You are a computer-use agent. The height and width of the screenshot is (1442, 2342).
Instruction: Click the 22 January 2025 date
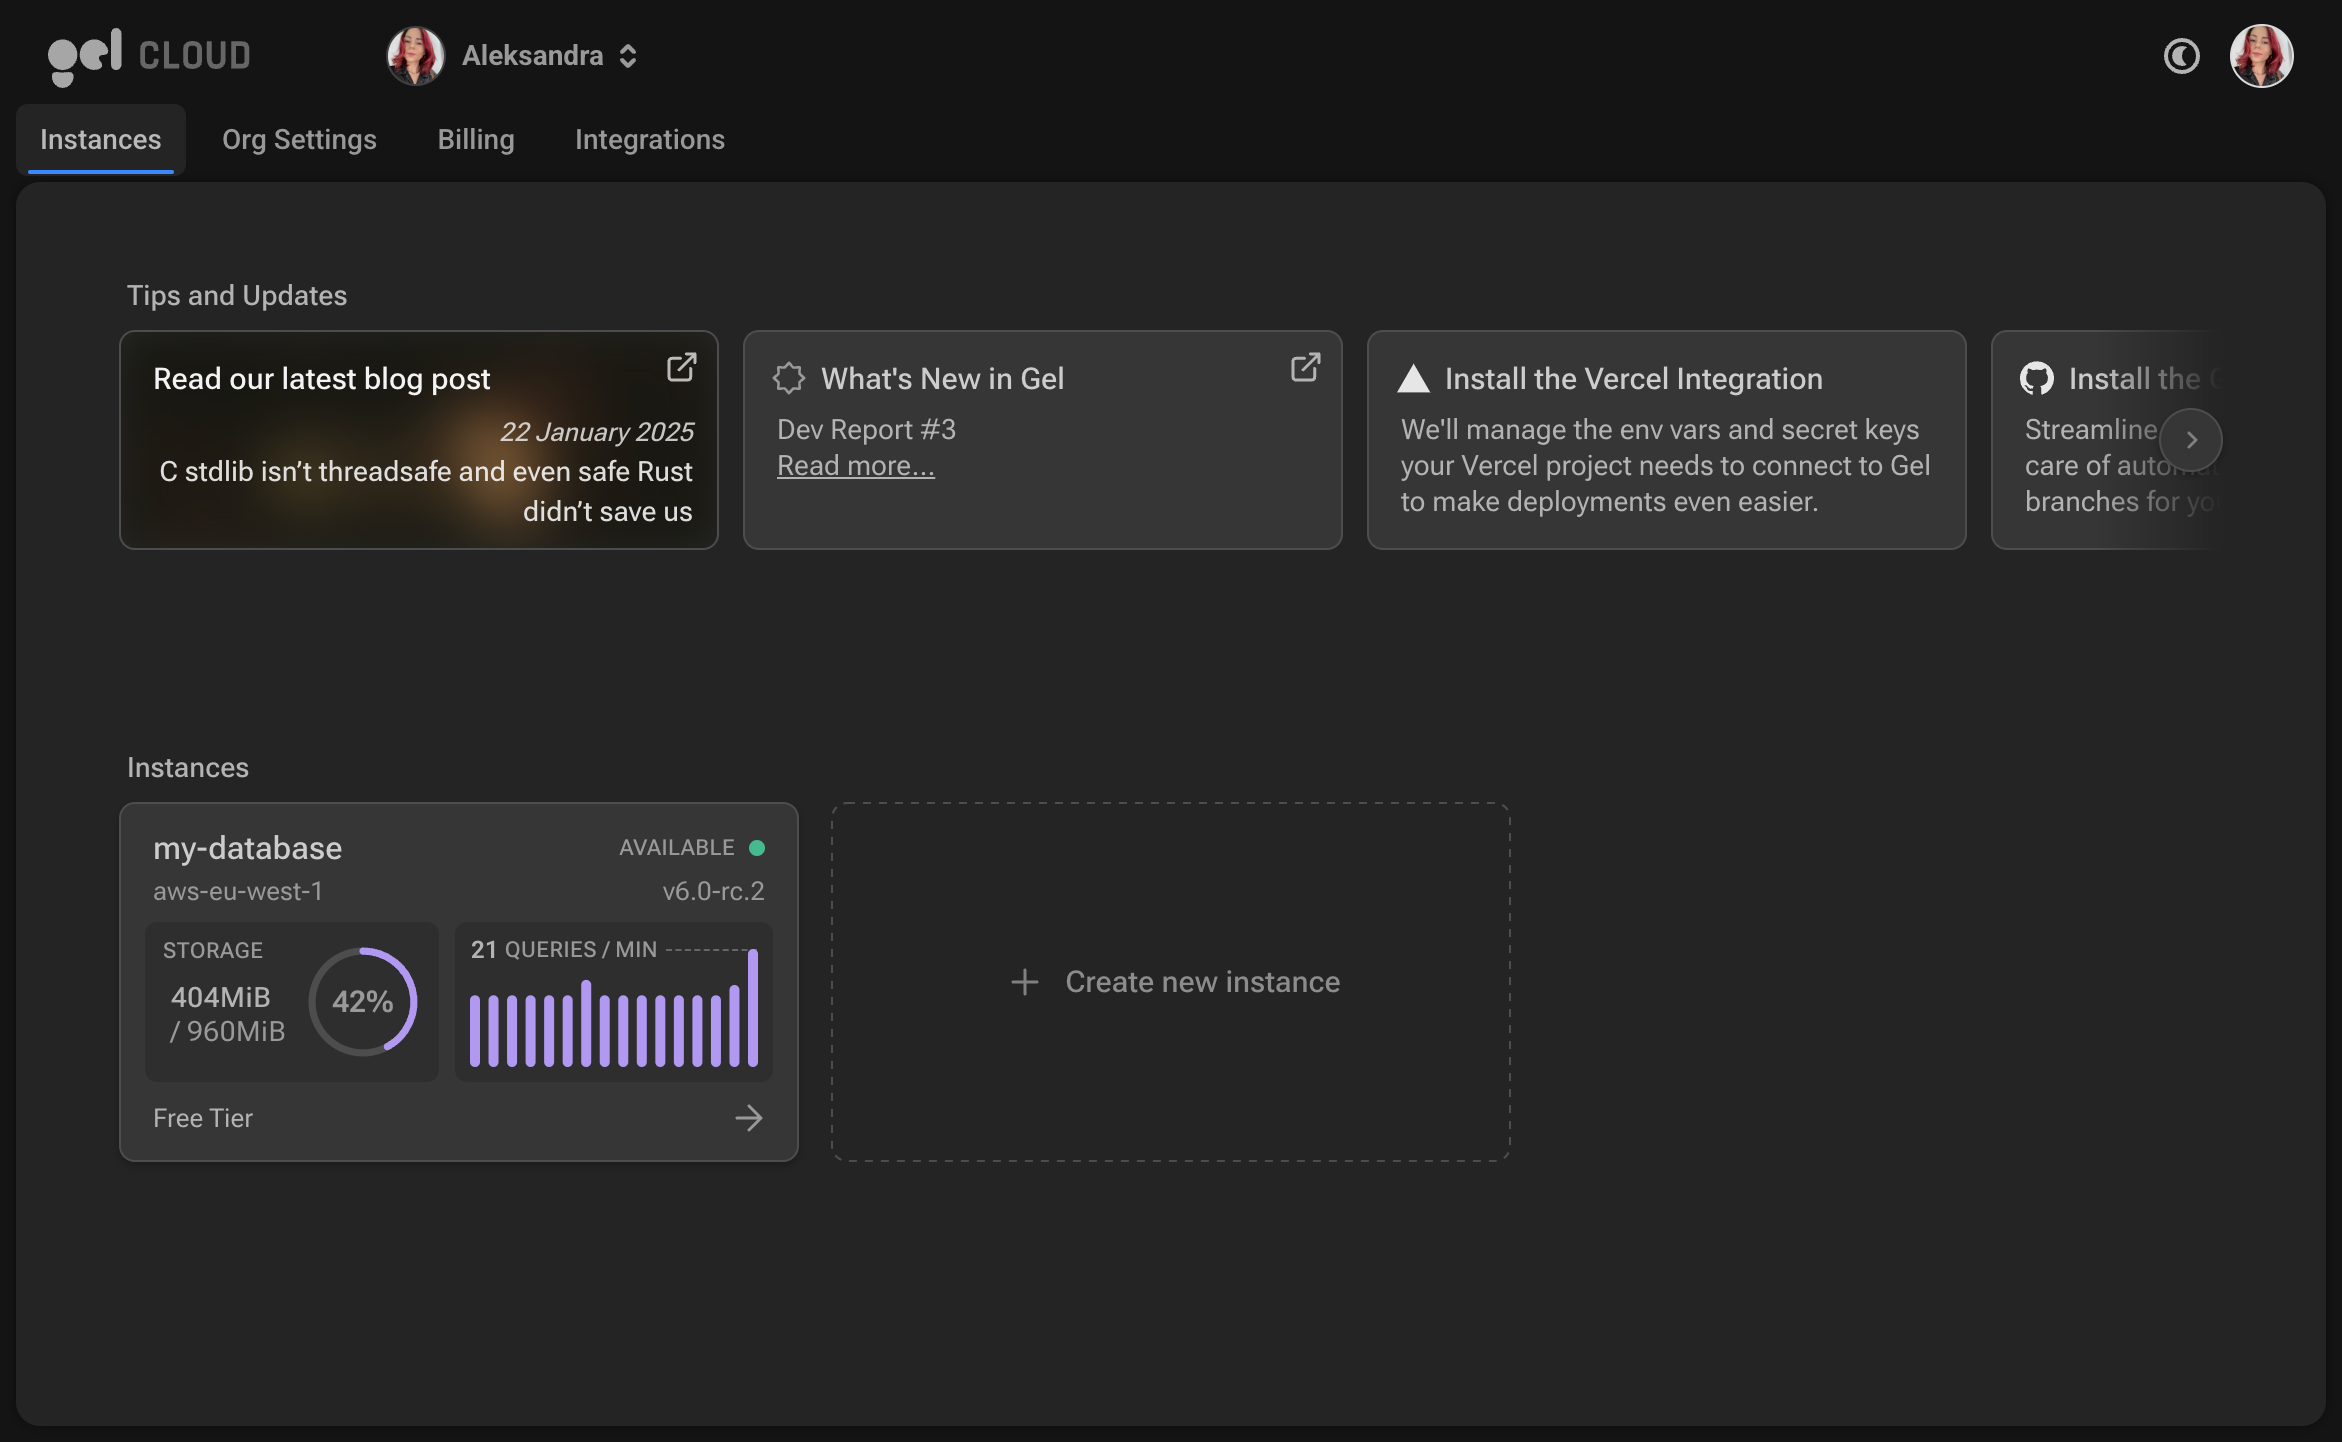tap(597, 432)
